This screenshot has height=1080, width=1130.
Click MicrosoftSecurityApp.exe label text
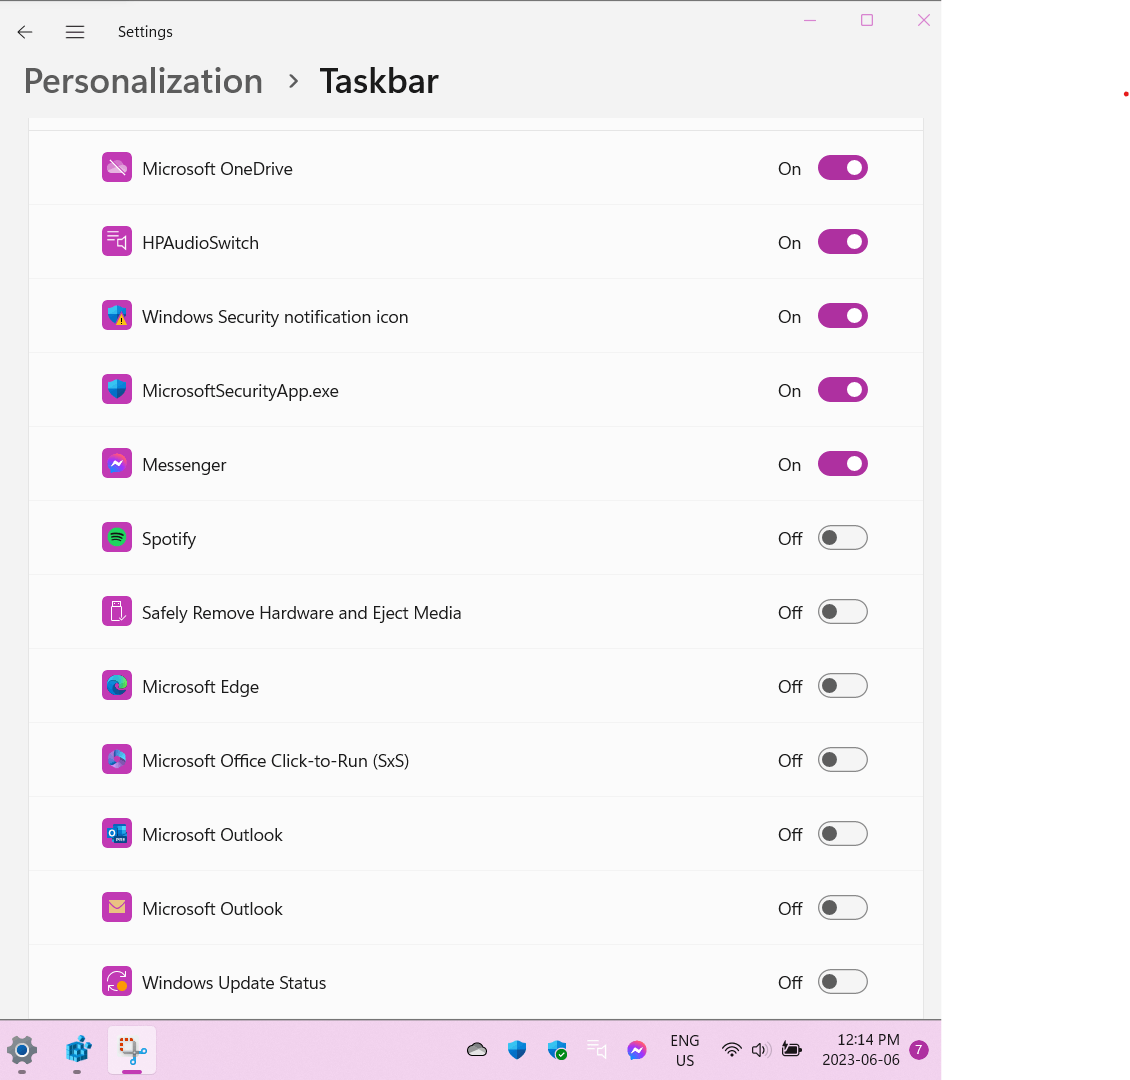point(240,391)
